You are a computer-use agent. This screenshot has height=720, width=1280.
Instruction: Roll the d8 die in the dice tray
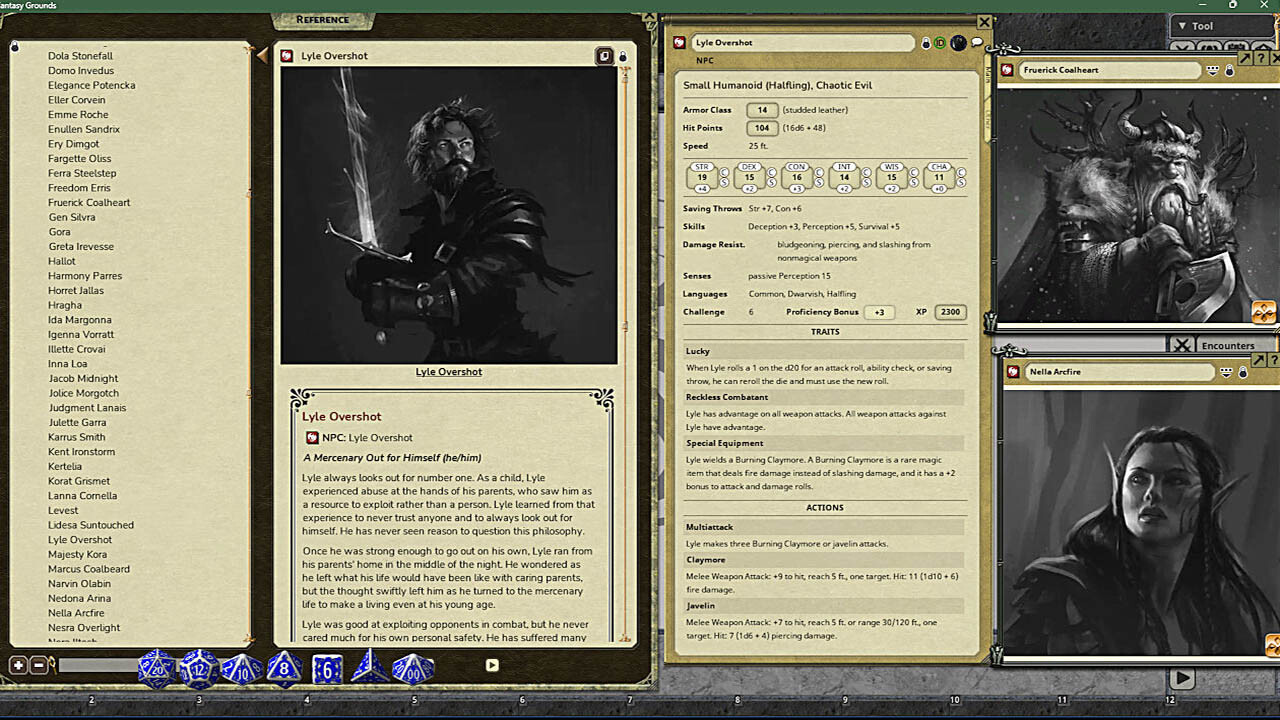pos(283,666)
